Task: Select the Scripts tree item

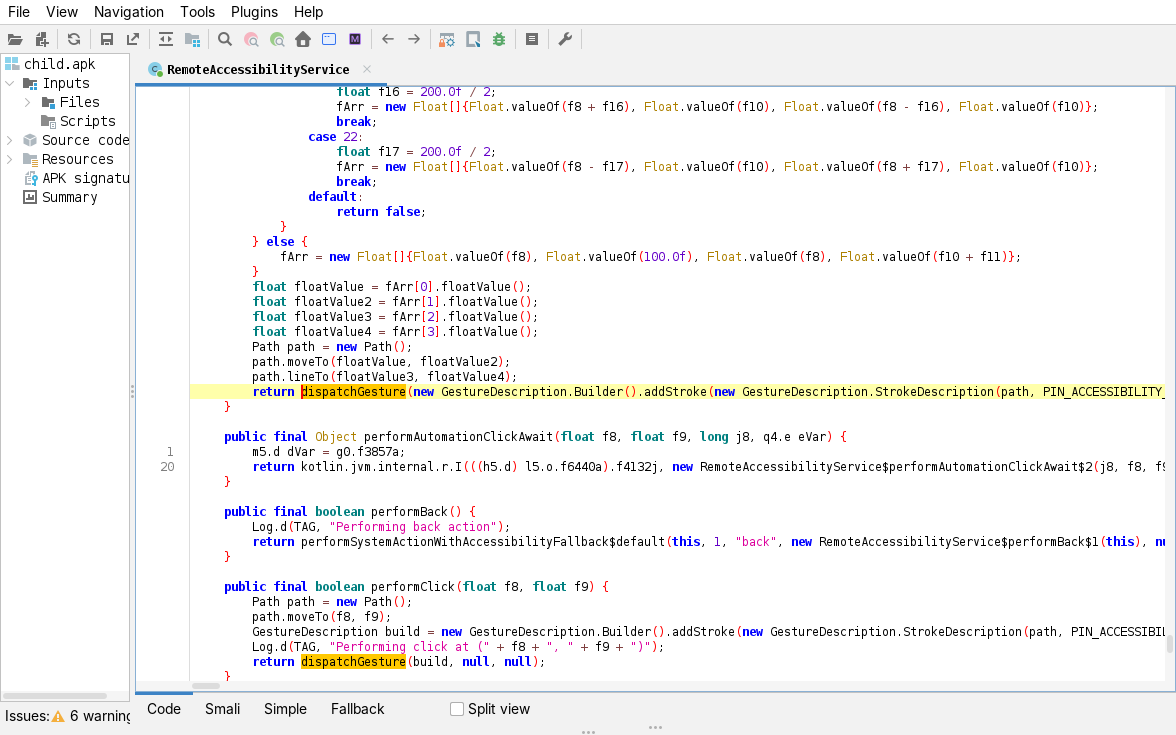Action: click(x=88, y=122)
